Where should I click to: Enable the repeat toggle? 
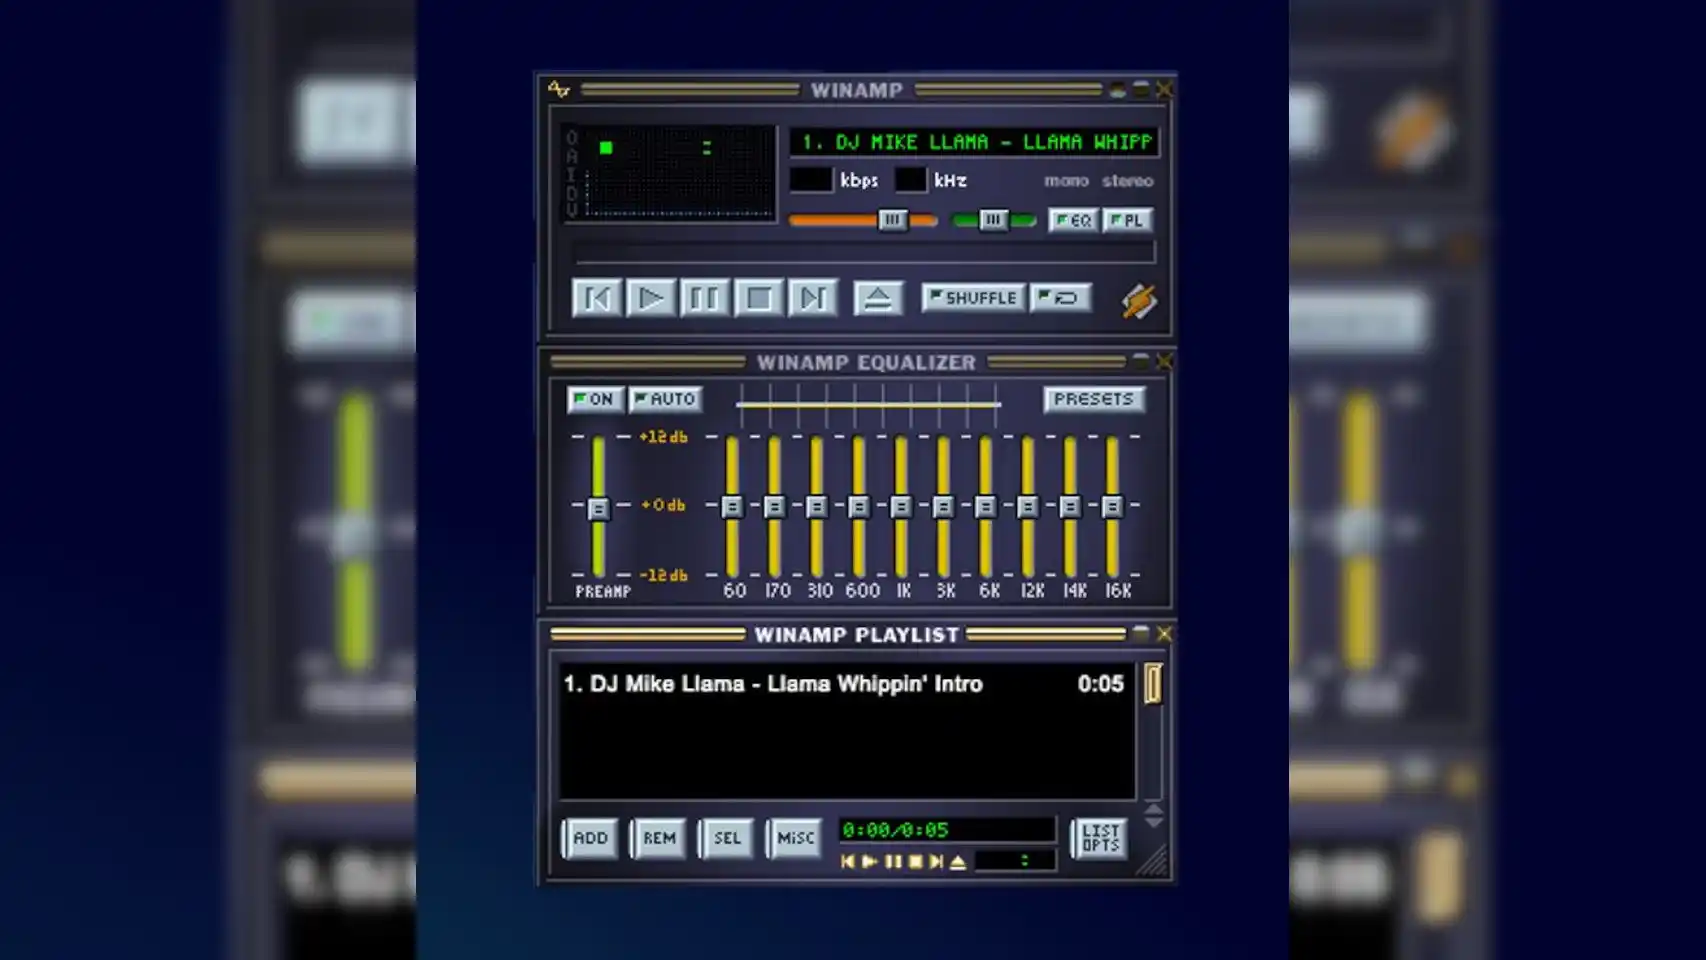pyautogui.click(x=1060, y=297)
